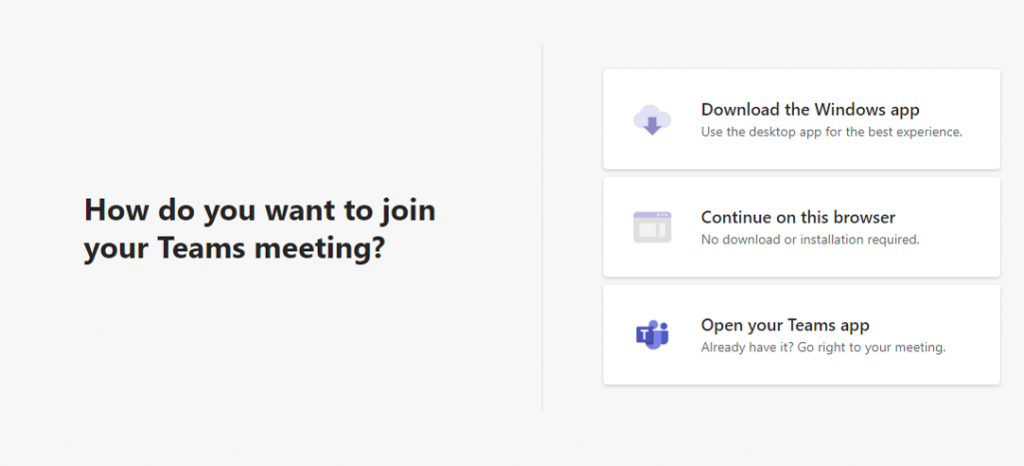Viewport: 1024px width, 466px height.
Task: Click the vertical divider line between panels
Action: (x=542, y=226)
